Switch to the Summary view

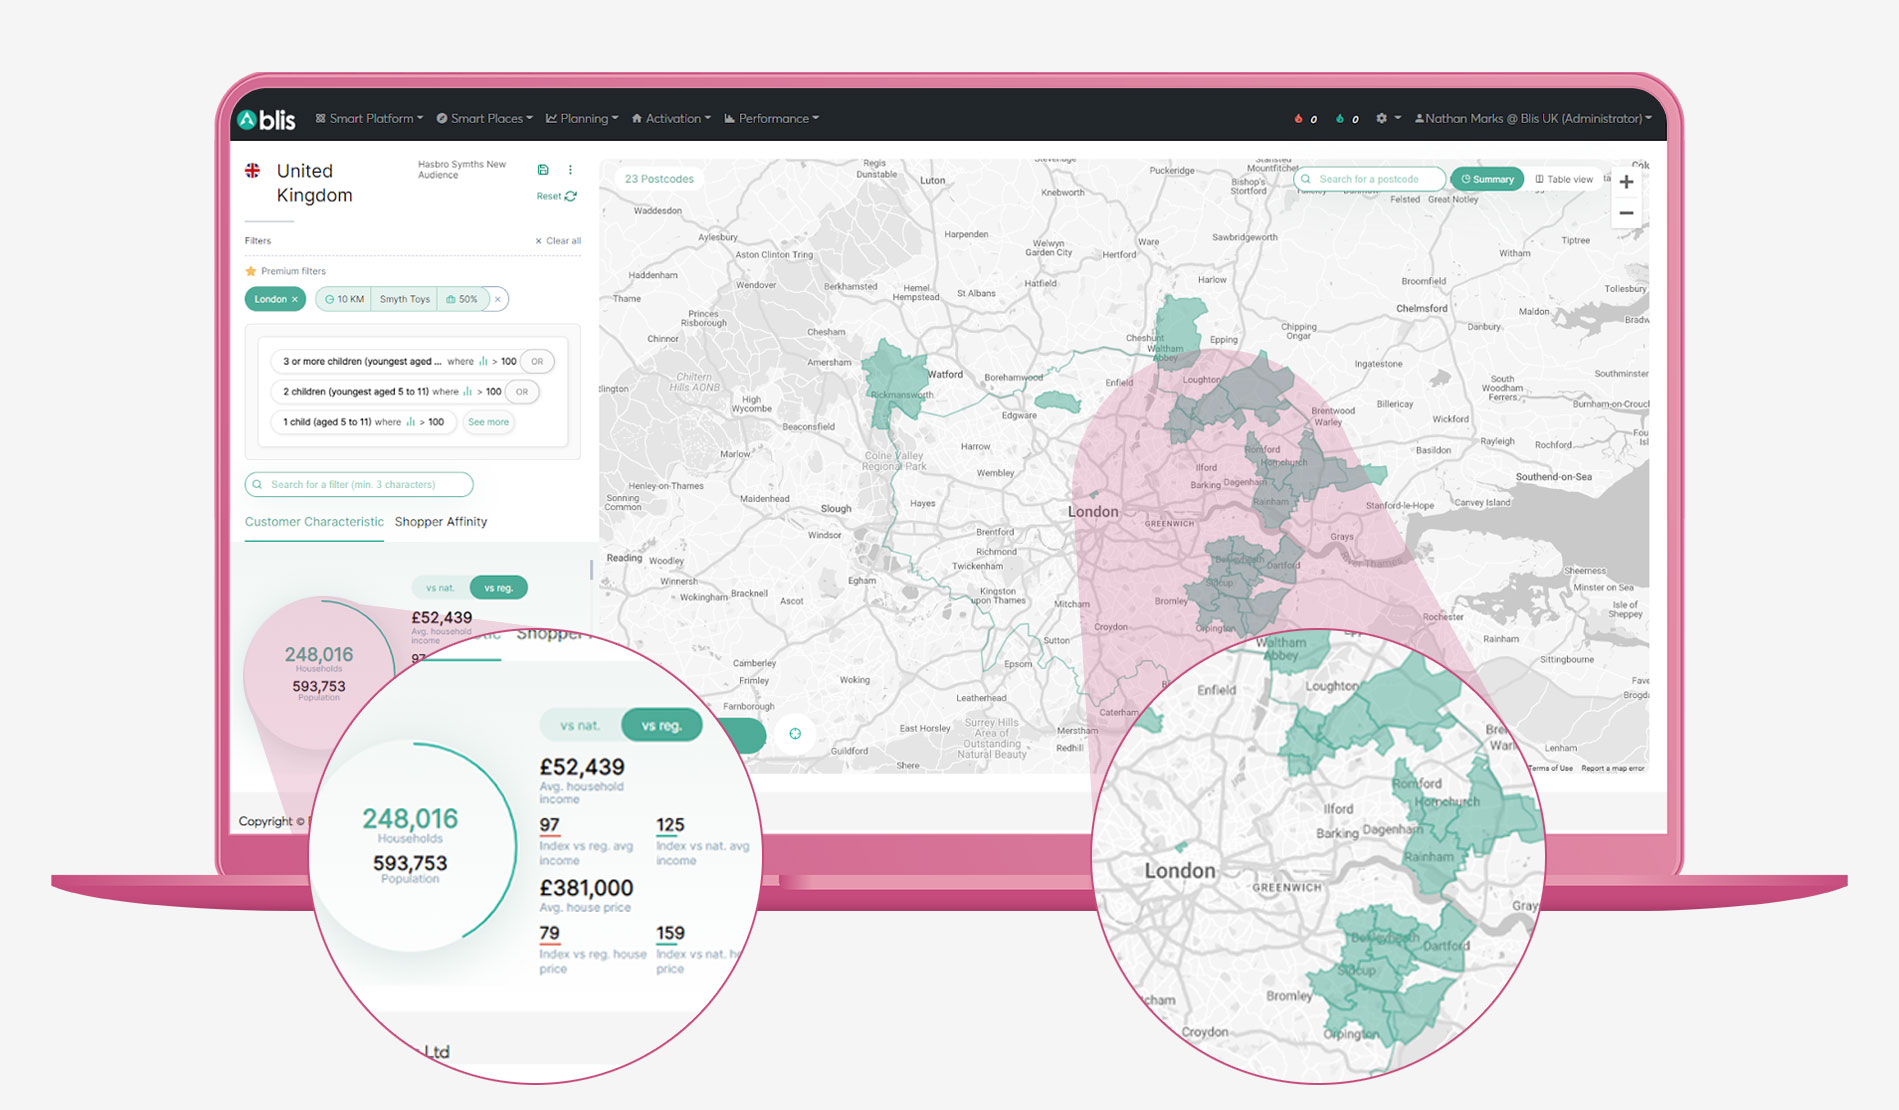tap(1487, 179)
